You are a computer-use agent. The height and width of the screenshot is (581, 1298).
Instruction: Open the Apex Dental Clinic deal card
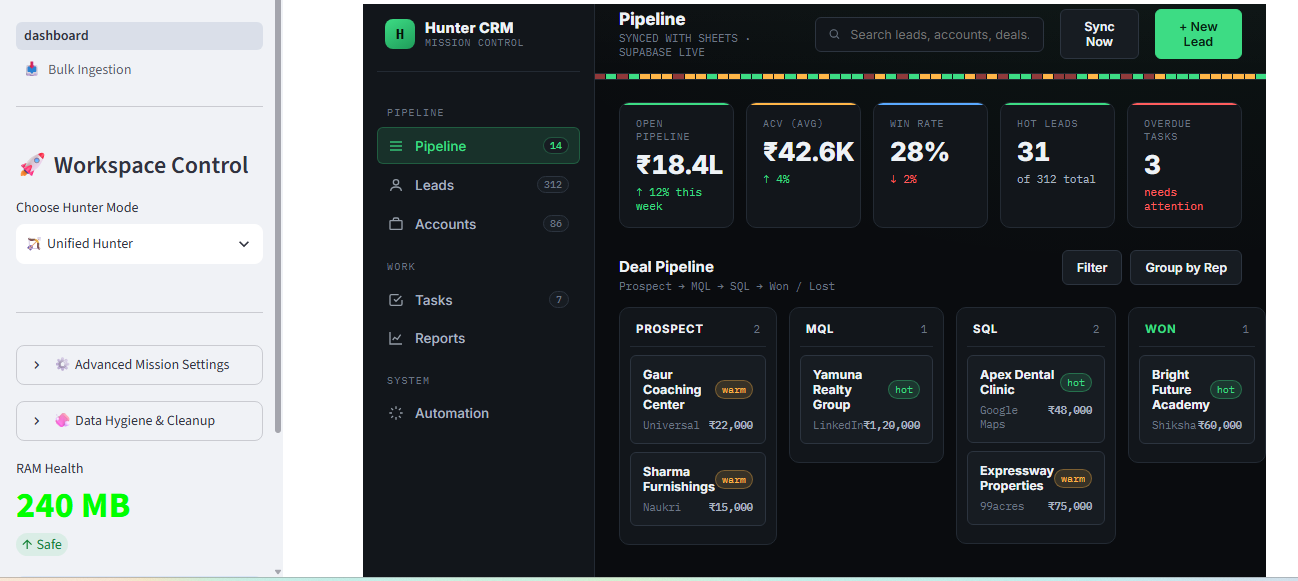[x=1036, y=399]
